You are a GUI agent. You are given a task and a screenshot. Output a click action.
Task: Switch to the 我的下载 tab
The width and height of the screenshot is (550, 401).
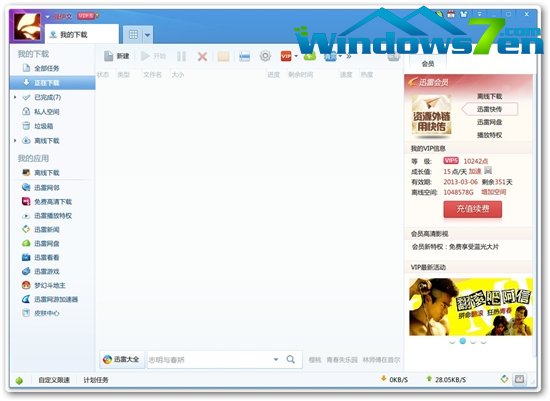click(82, 34)
